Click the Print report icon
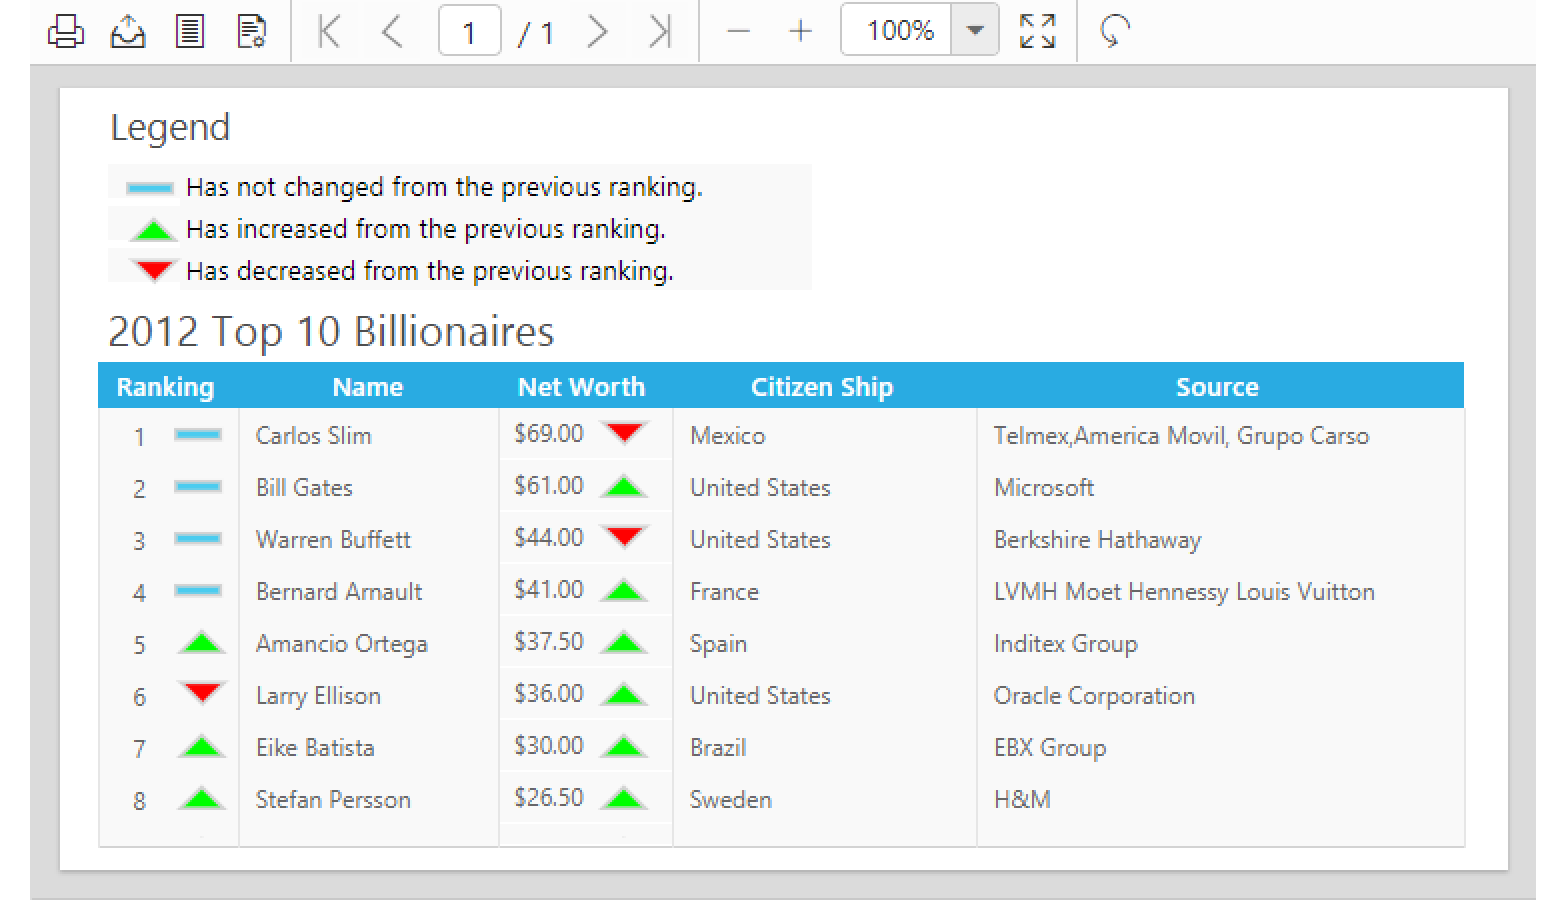 [x=66, y=32]
